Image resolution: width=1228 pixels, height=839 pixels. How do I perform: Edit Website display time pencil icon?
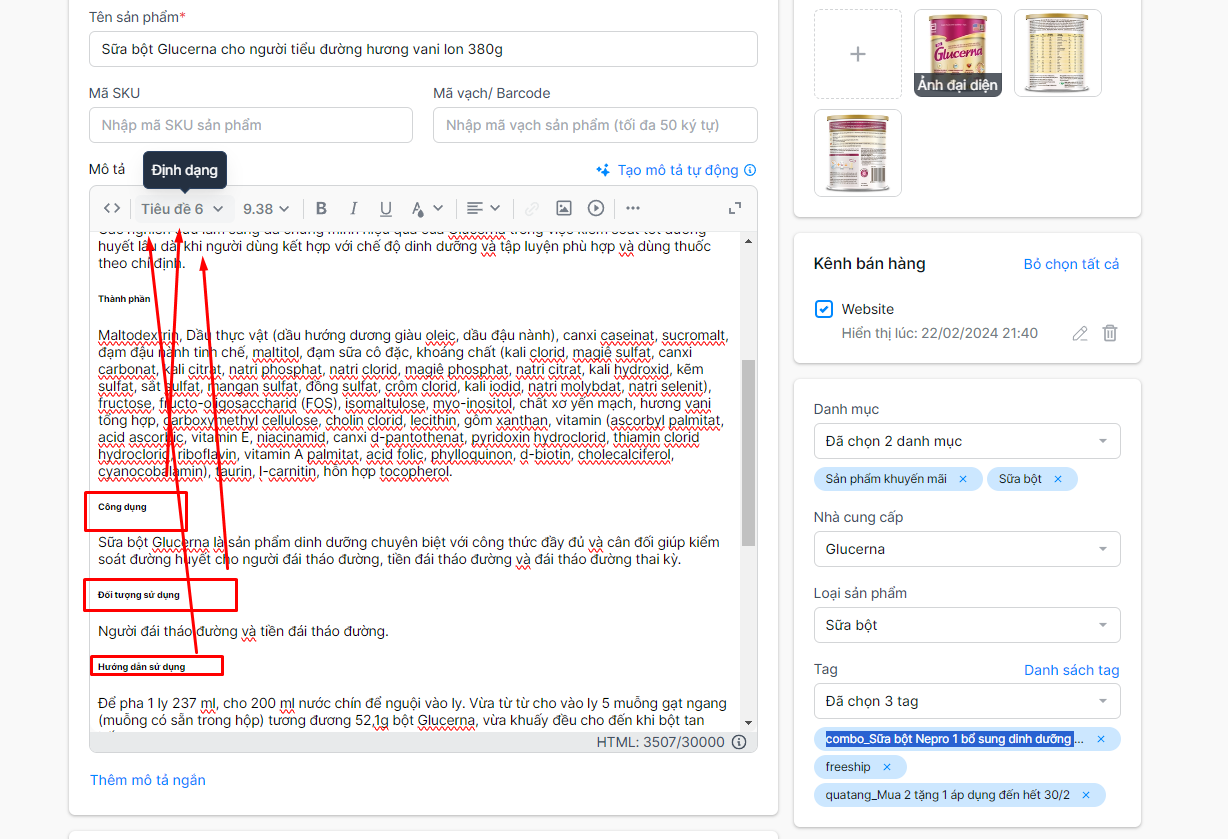tap(1080, 333)
